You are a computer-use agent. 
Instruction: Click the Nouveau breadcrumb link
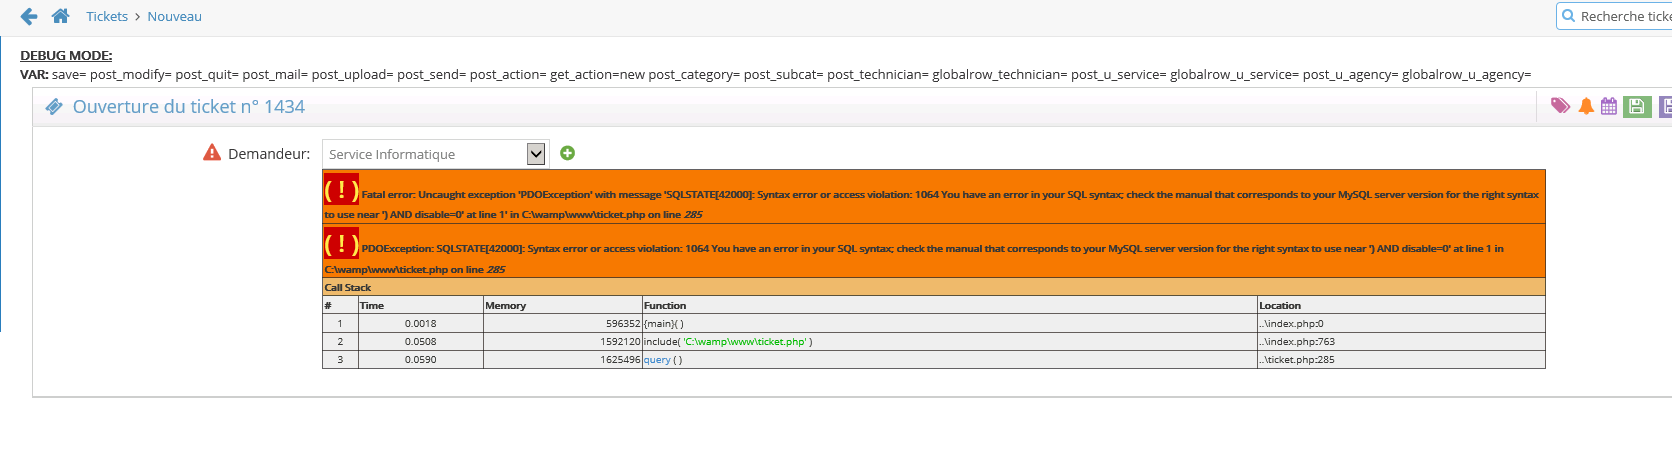[175, 16]
